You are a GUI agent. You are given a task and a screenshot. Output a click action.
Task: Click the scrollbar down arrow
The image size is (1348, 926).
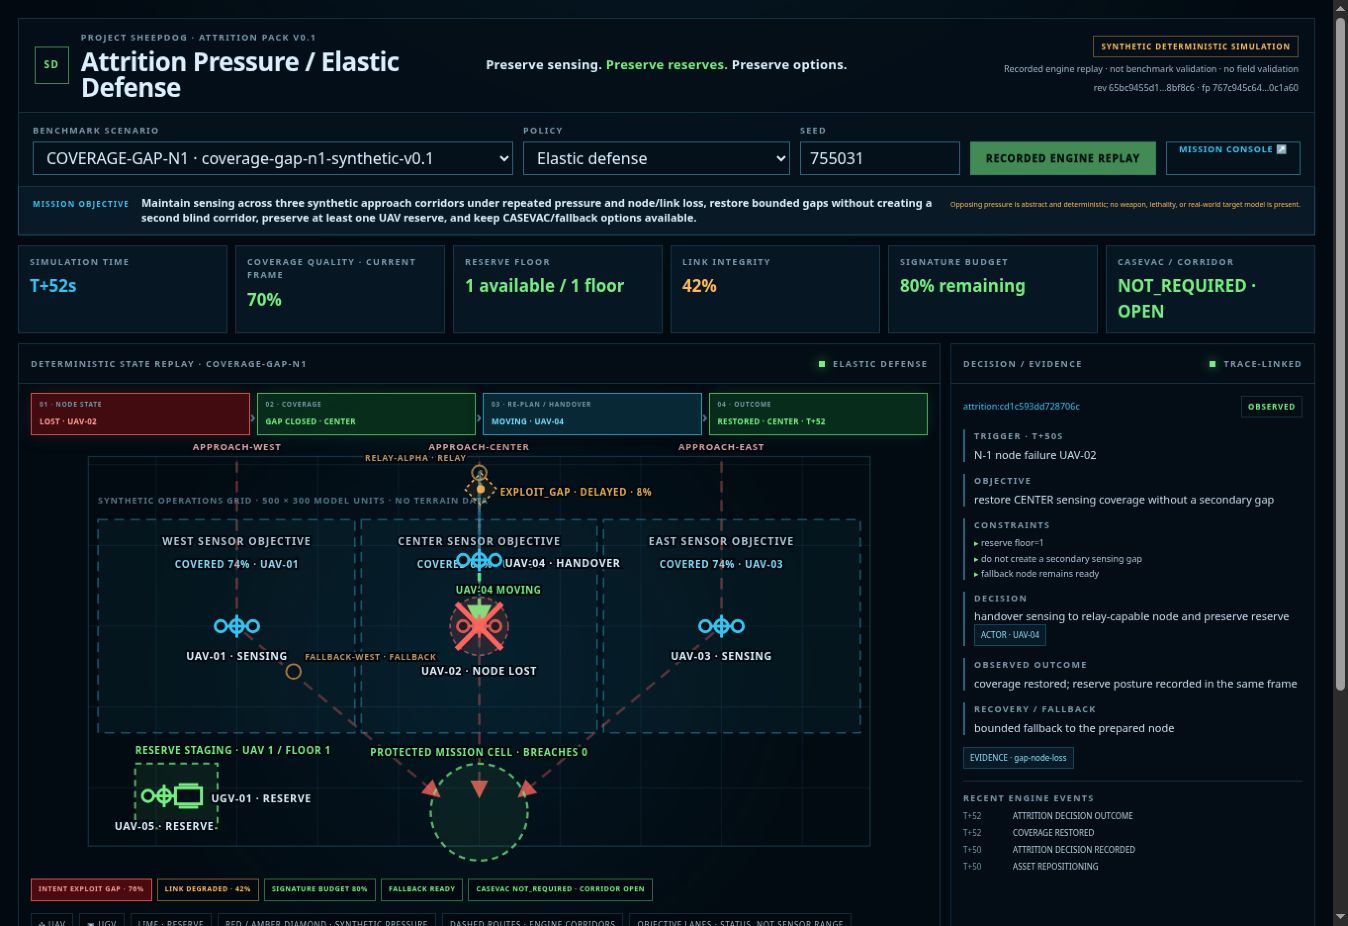1341,916
